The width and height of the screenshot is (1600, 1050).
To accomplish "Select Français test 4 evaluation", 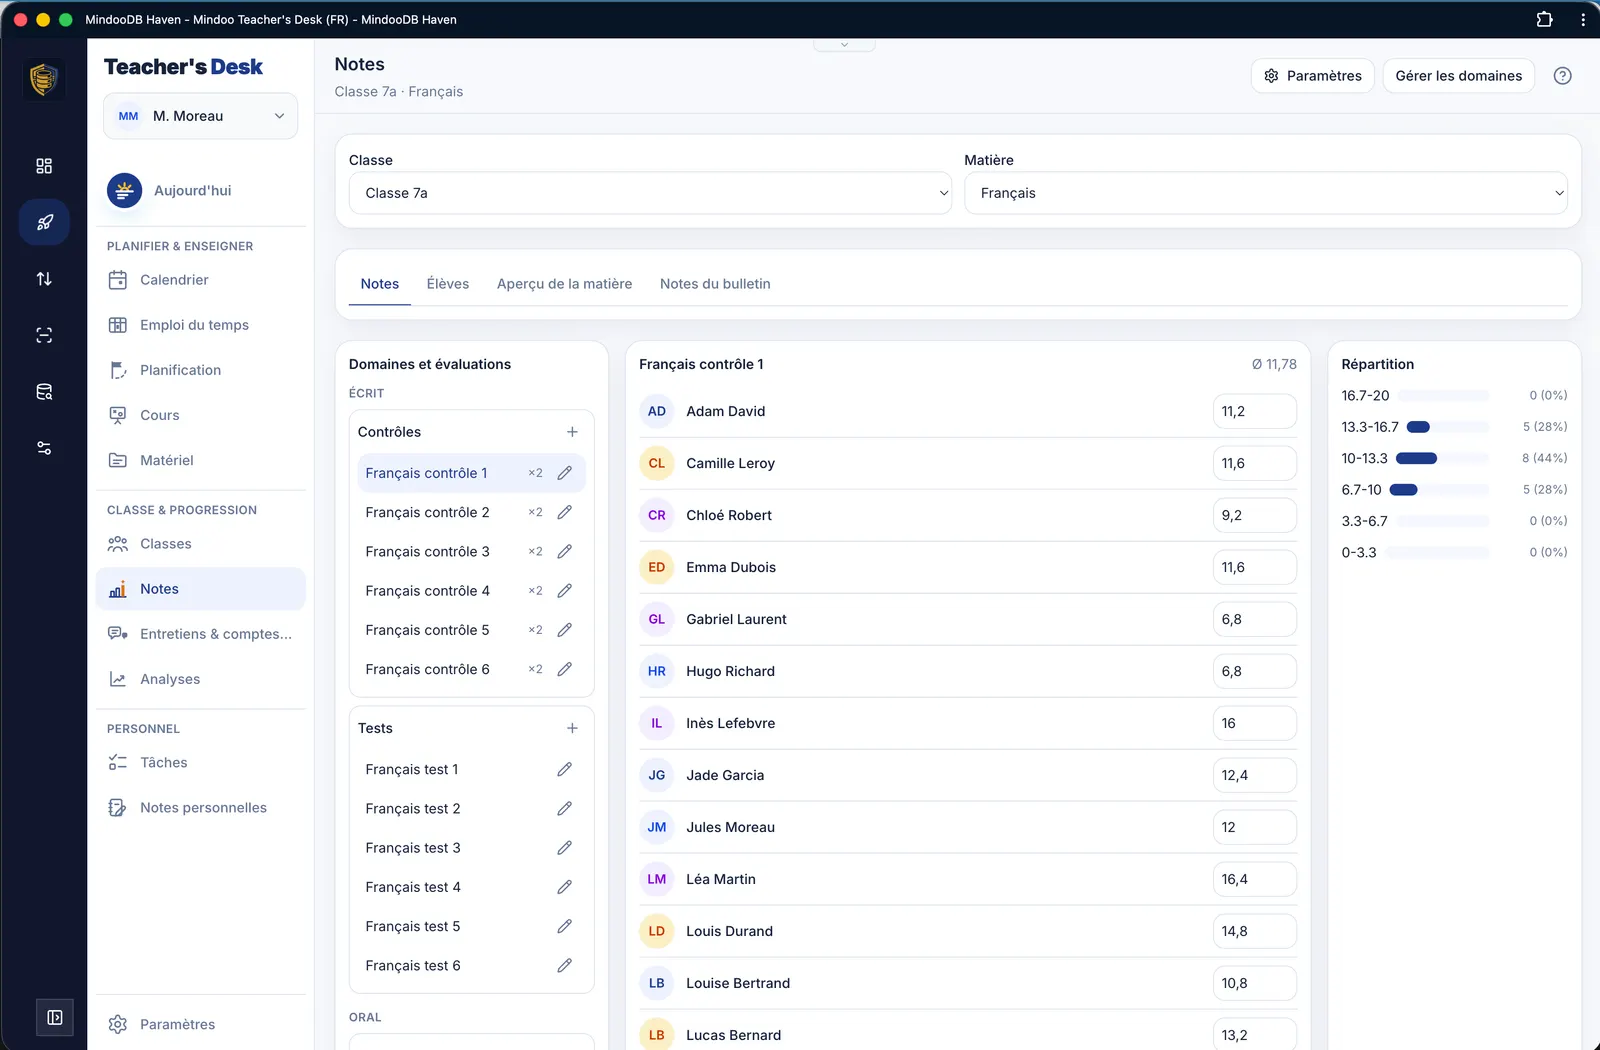I will (x=413, y=887).
